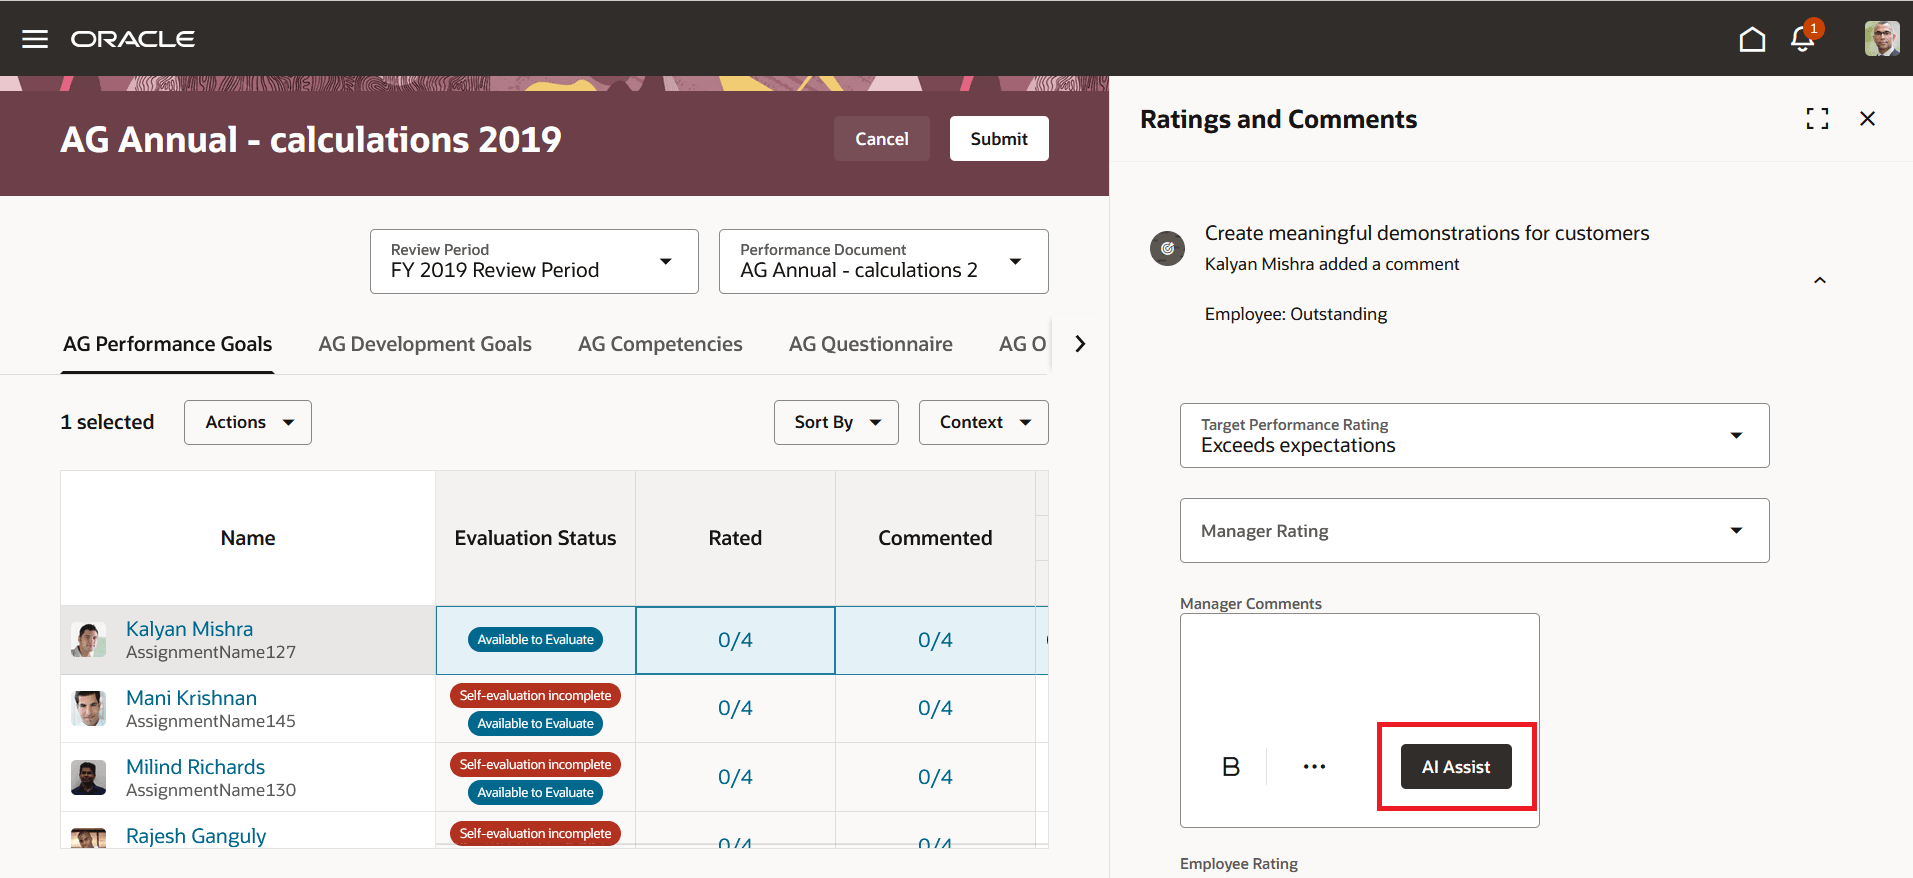This screenshot has width=1913, height=878.
Task: Open Milind Richards' profile photo
Action: [89, 778]
